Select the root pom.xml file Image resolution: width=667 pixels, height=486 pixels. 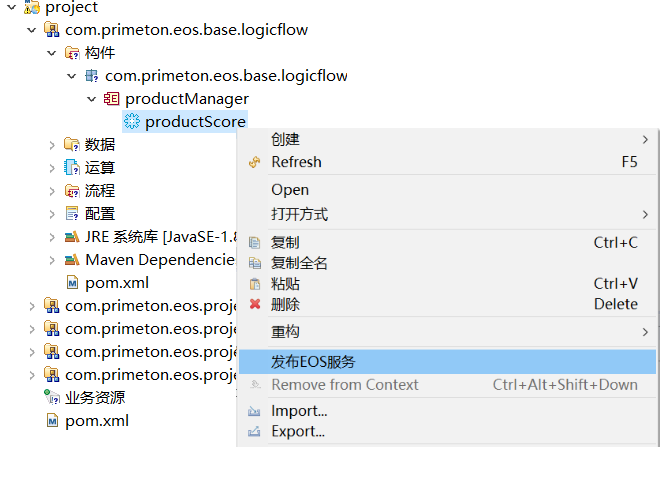coord(96,421)
